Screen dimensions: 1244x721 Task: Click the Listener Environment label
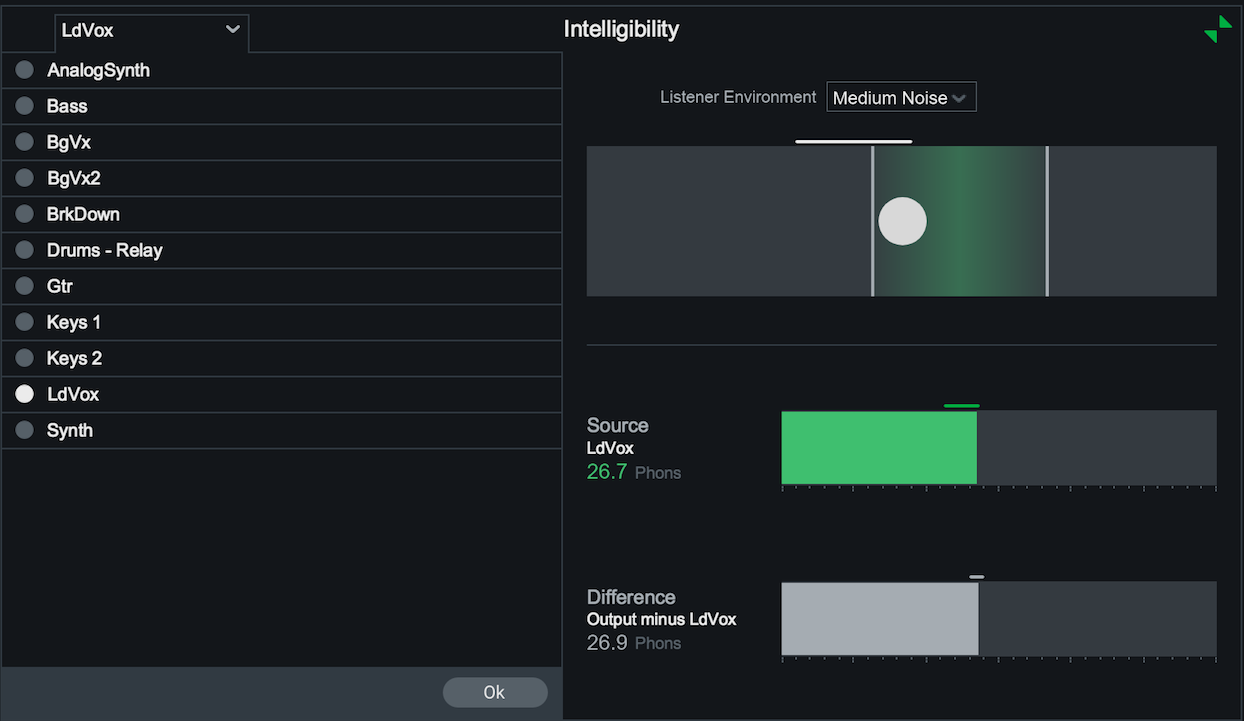pyautogui.click(x=738, y=97)
